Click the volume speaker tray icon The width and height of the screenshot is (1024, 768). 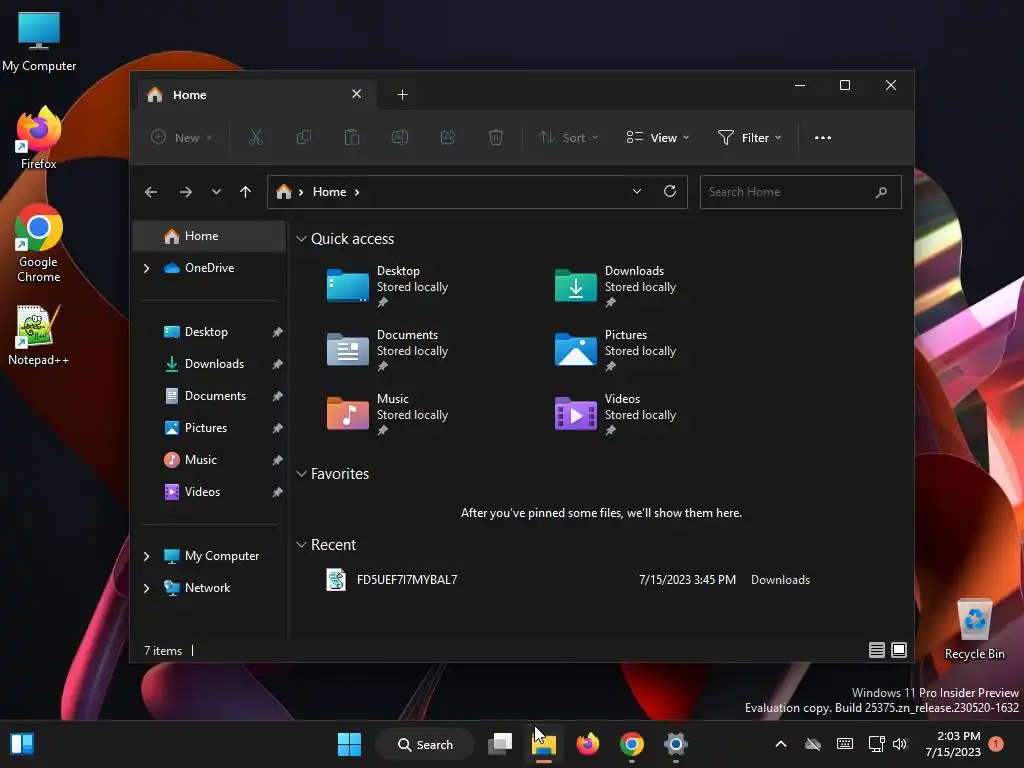(900, 744)
